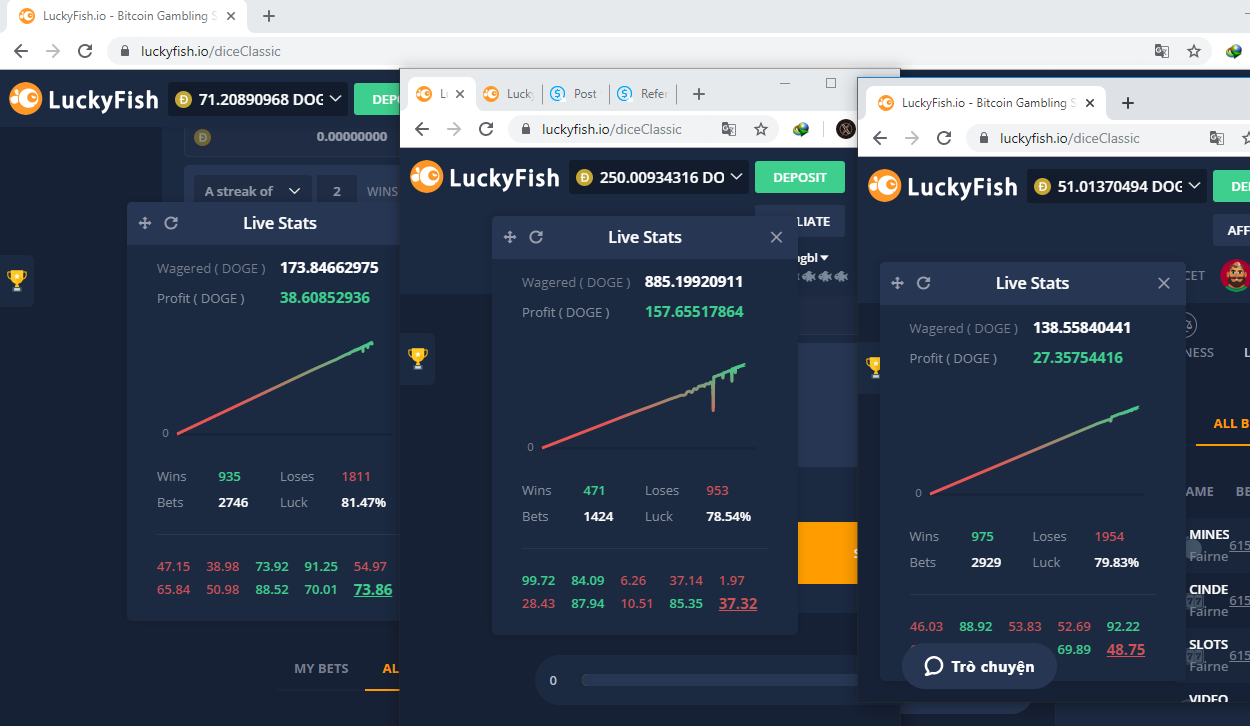Switch to the Post tab in the middle window
1250x726 pixels.
coord(574,94)
